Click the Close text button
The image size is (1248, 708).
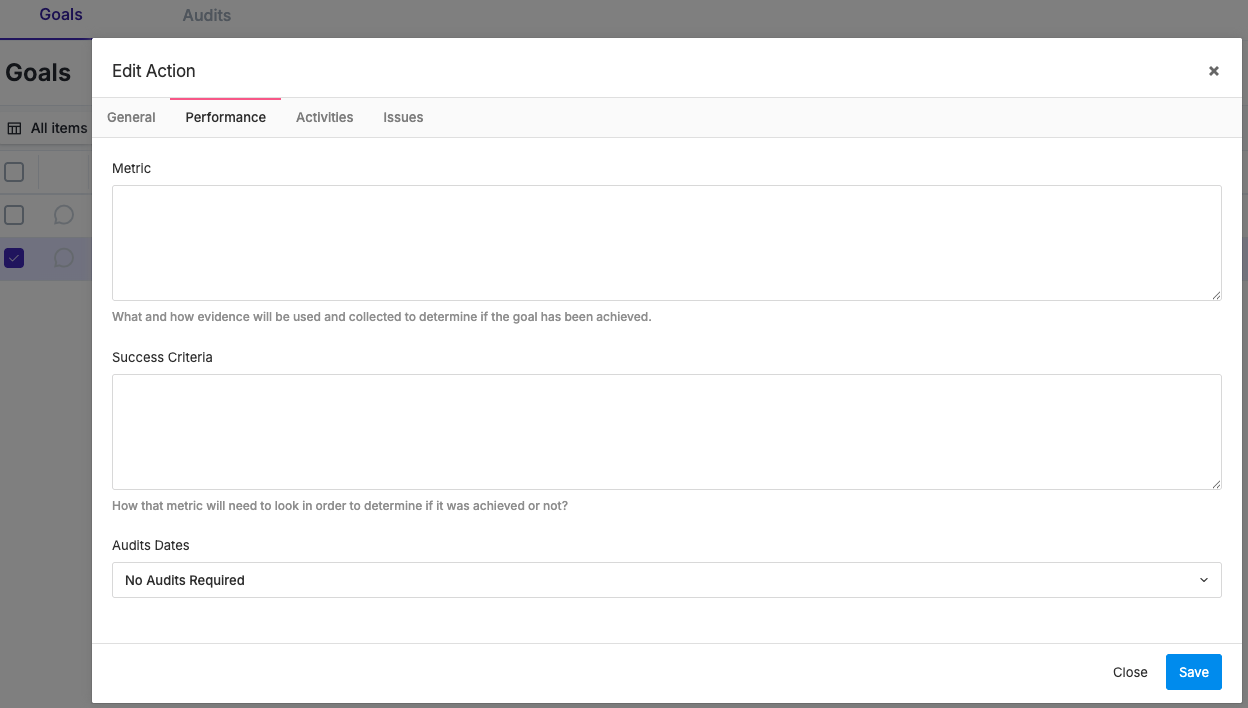point(1130,672)
